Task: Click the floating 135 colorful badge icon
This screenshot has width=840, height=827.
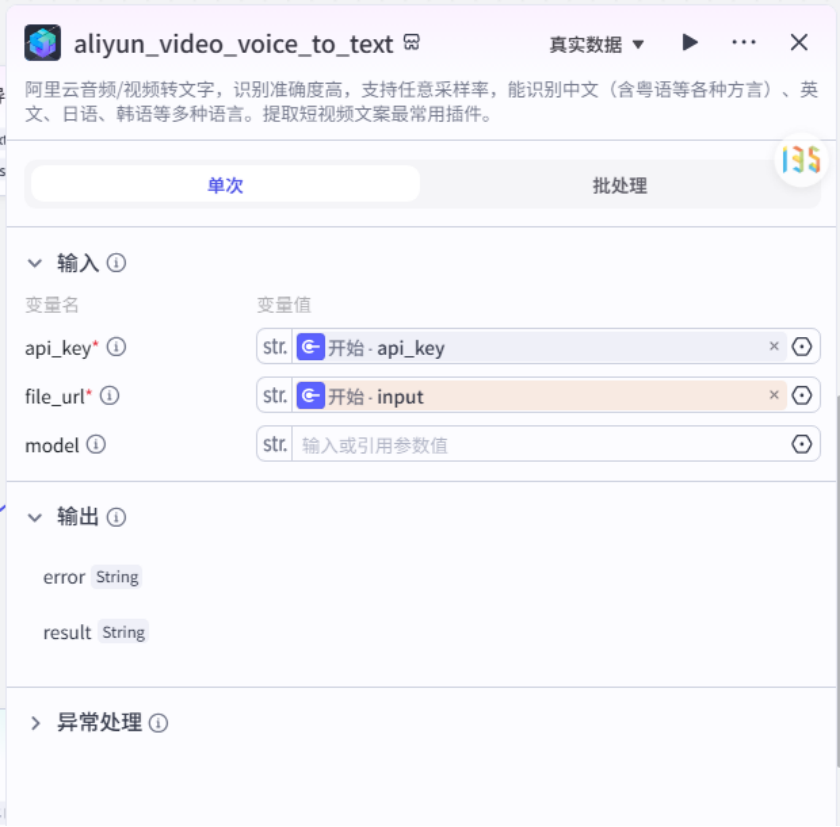Action: 801,160
